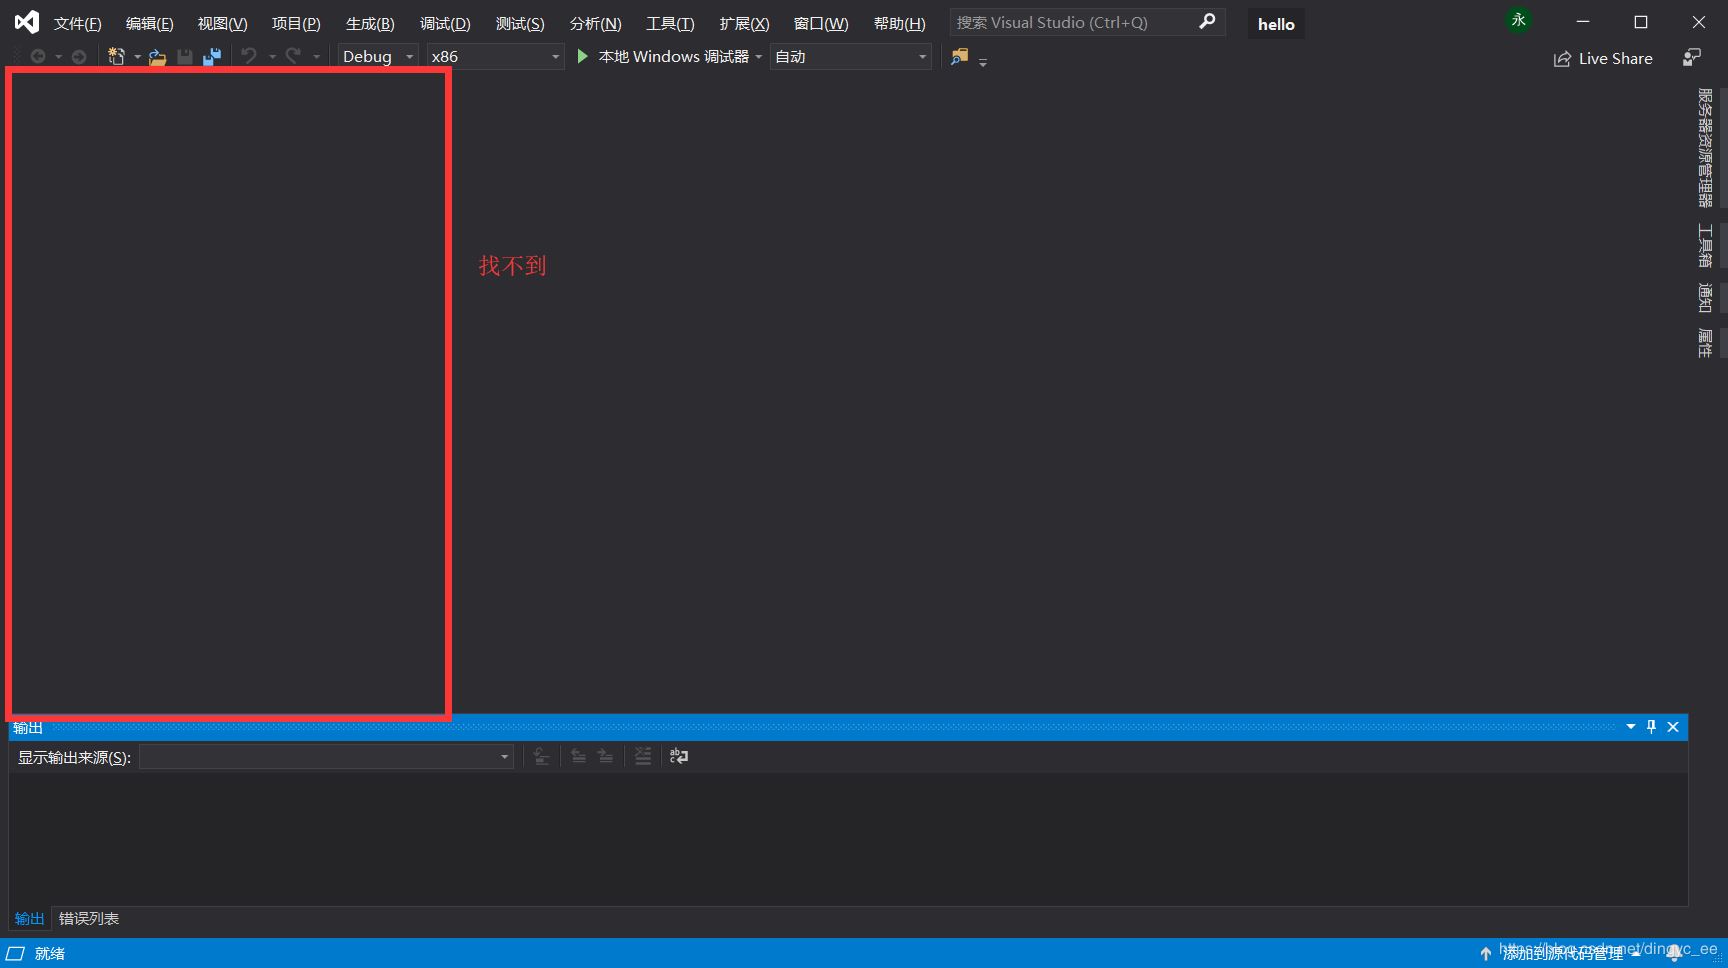Click the Live Share button
This screenshot has width=1728, height=968.
1603,58
